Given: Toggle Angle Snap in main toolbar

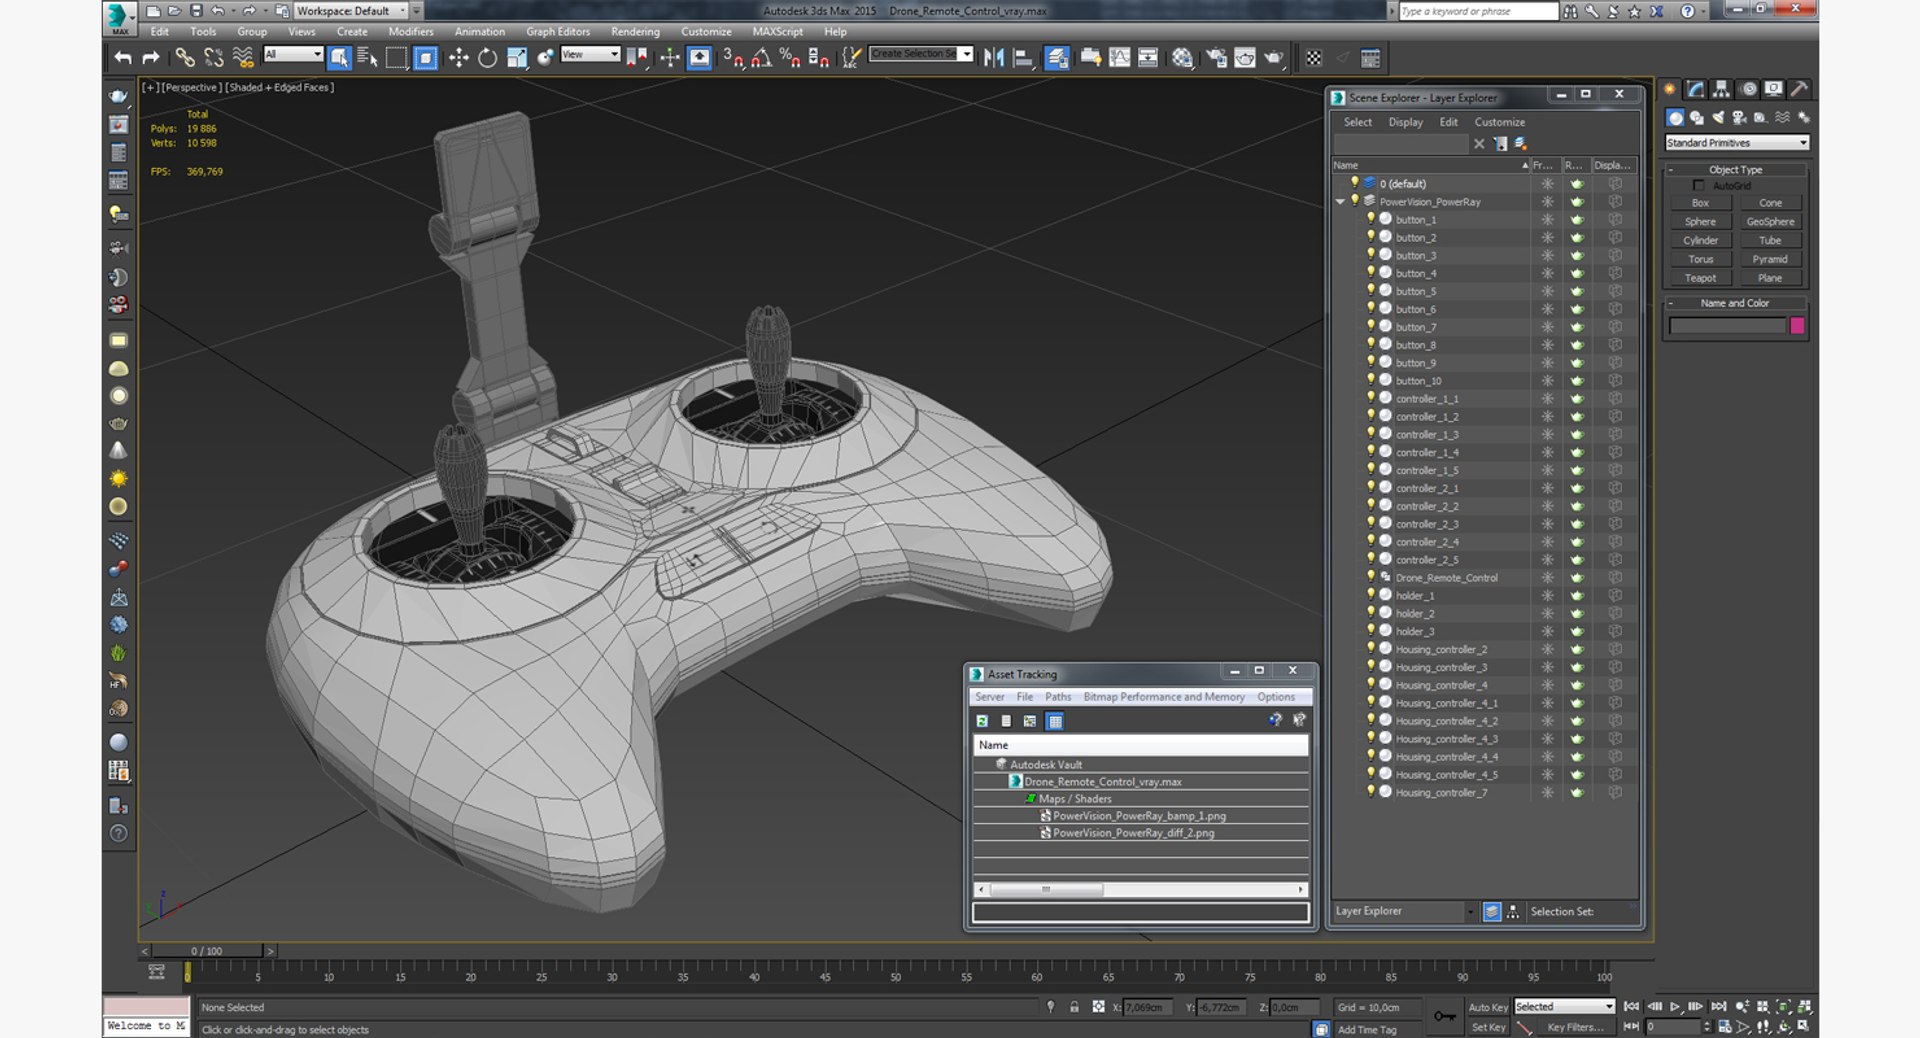Looking at the screenshot, I should tap(761, 57).
